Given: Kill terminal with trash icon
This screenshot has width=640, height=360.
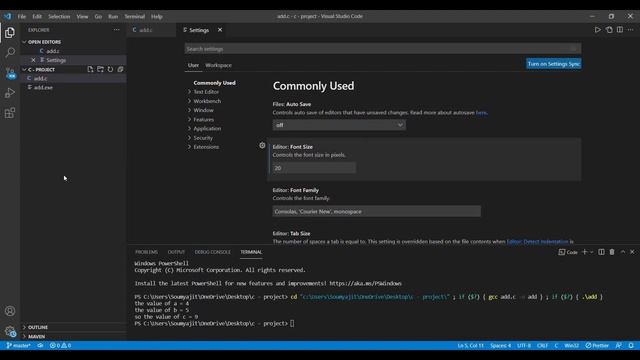Looking at the screenshot, I should pos(612,252).
